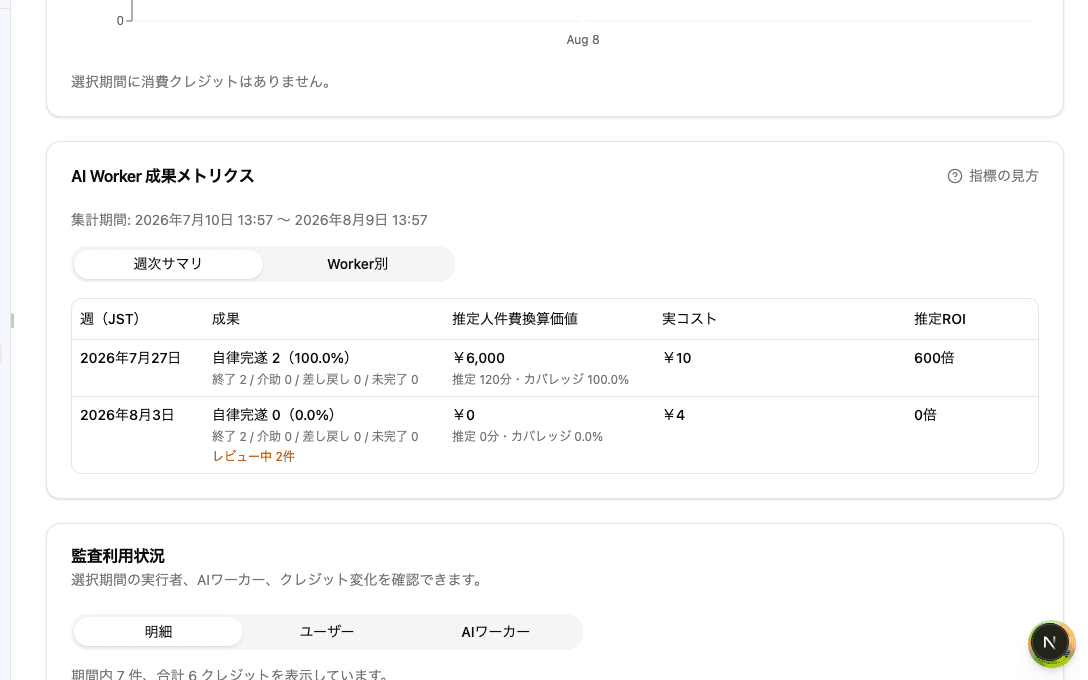Click the Aug 8 chart axis label

[x=583, y=40]
